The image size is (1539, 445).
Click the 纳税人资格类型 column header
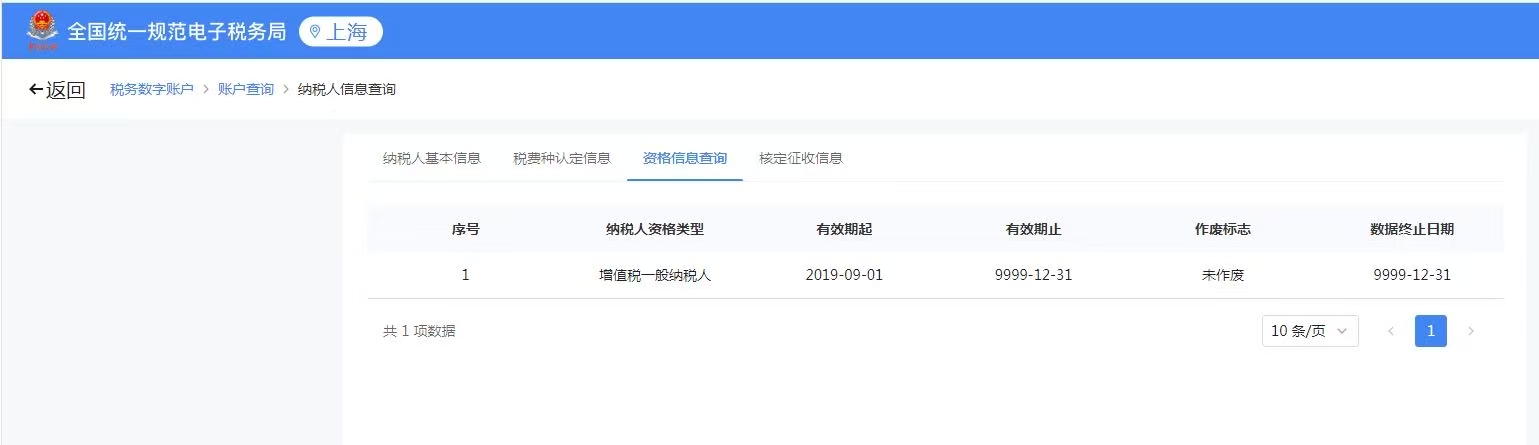pos(655,229)
